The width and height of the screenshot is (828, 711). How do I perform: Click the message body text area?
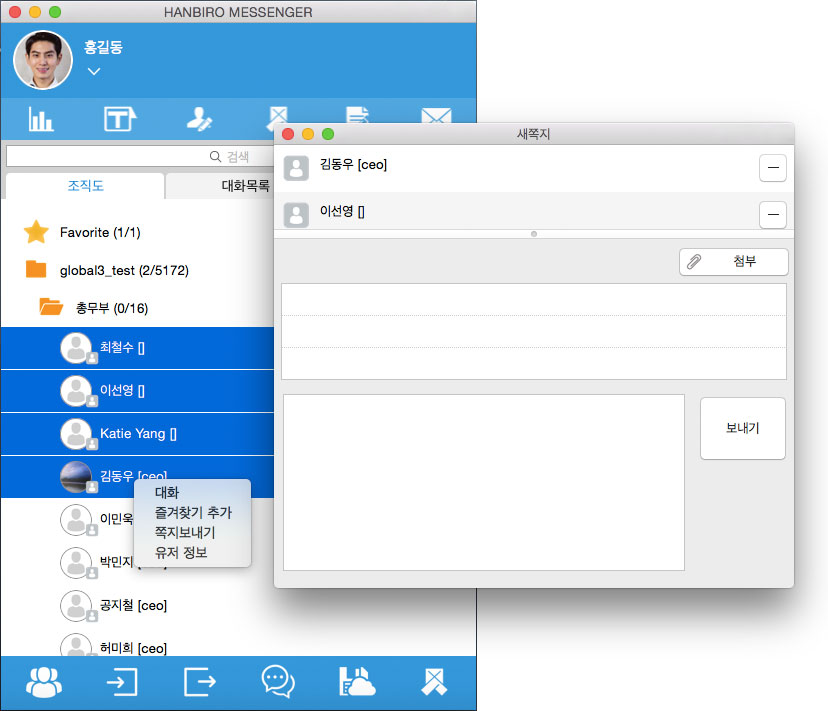[x=484, y=482]
